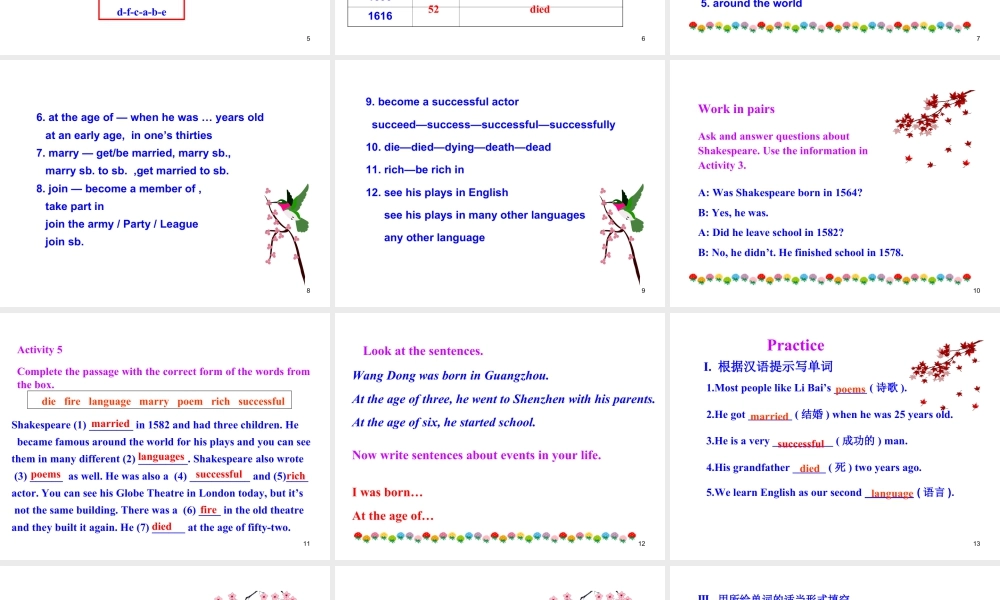Viewport: 1000px width, 600px height.
Task: Click the hummingbird image on slide 9
Action: [621, 223]
